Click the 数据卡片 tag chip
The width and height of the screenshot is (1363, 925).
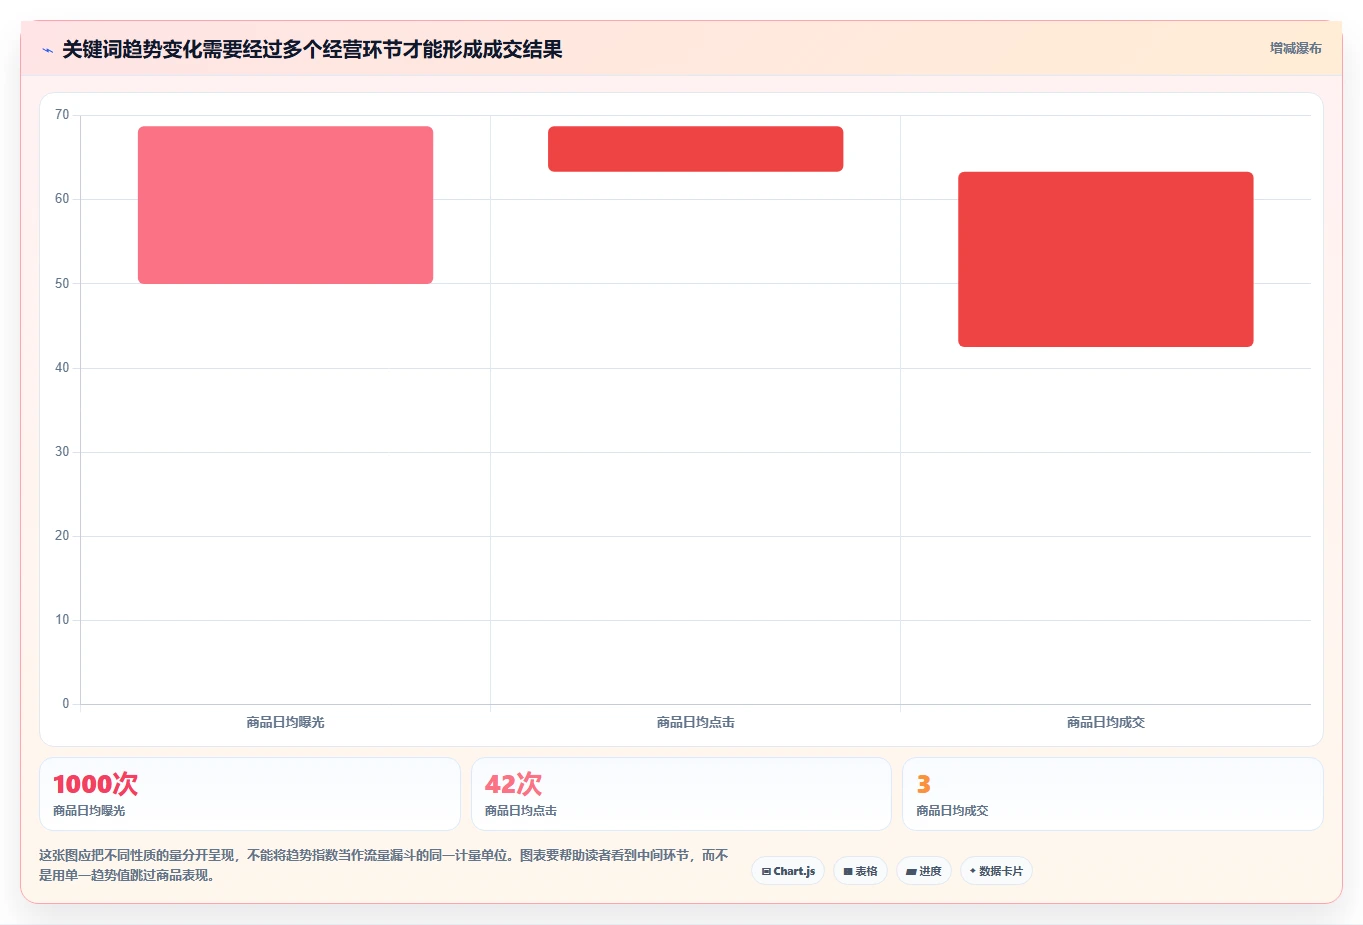pyautogui.click(x=996, y=871)
